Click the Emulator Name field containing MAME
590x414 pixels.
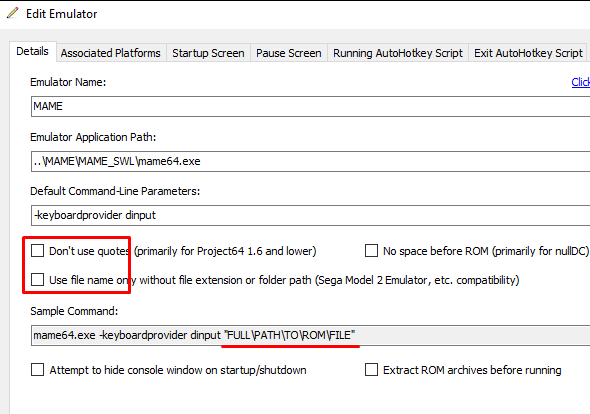click(310, 106)
